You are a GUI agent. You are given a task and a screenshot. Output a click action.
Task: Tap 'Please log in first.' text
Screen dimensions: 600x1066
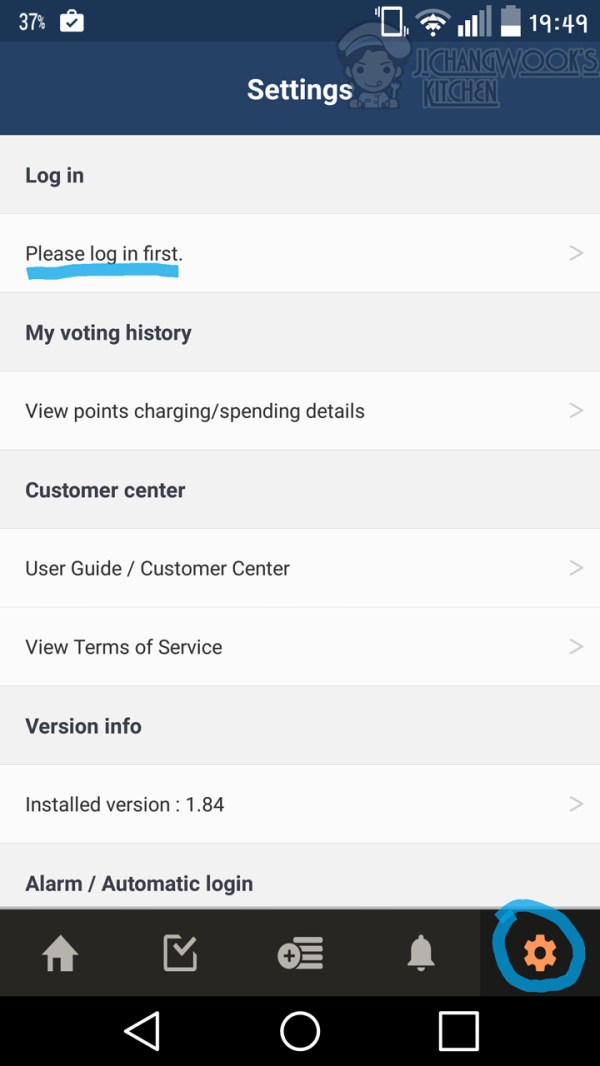[104, 253]
